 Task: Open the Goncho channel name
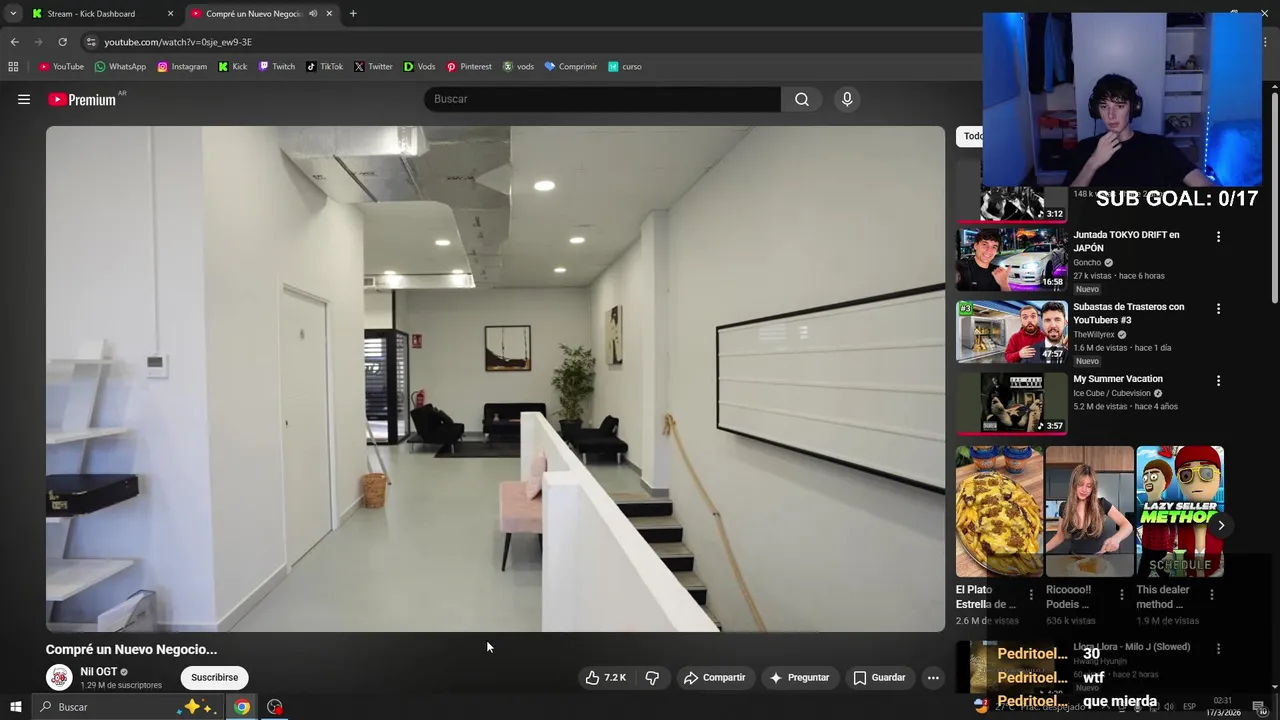pyautogui.click(x=1087, y=263)
